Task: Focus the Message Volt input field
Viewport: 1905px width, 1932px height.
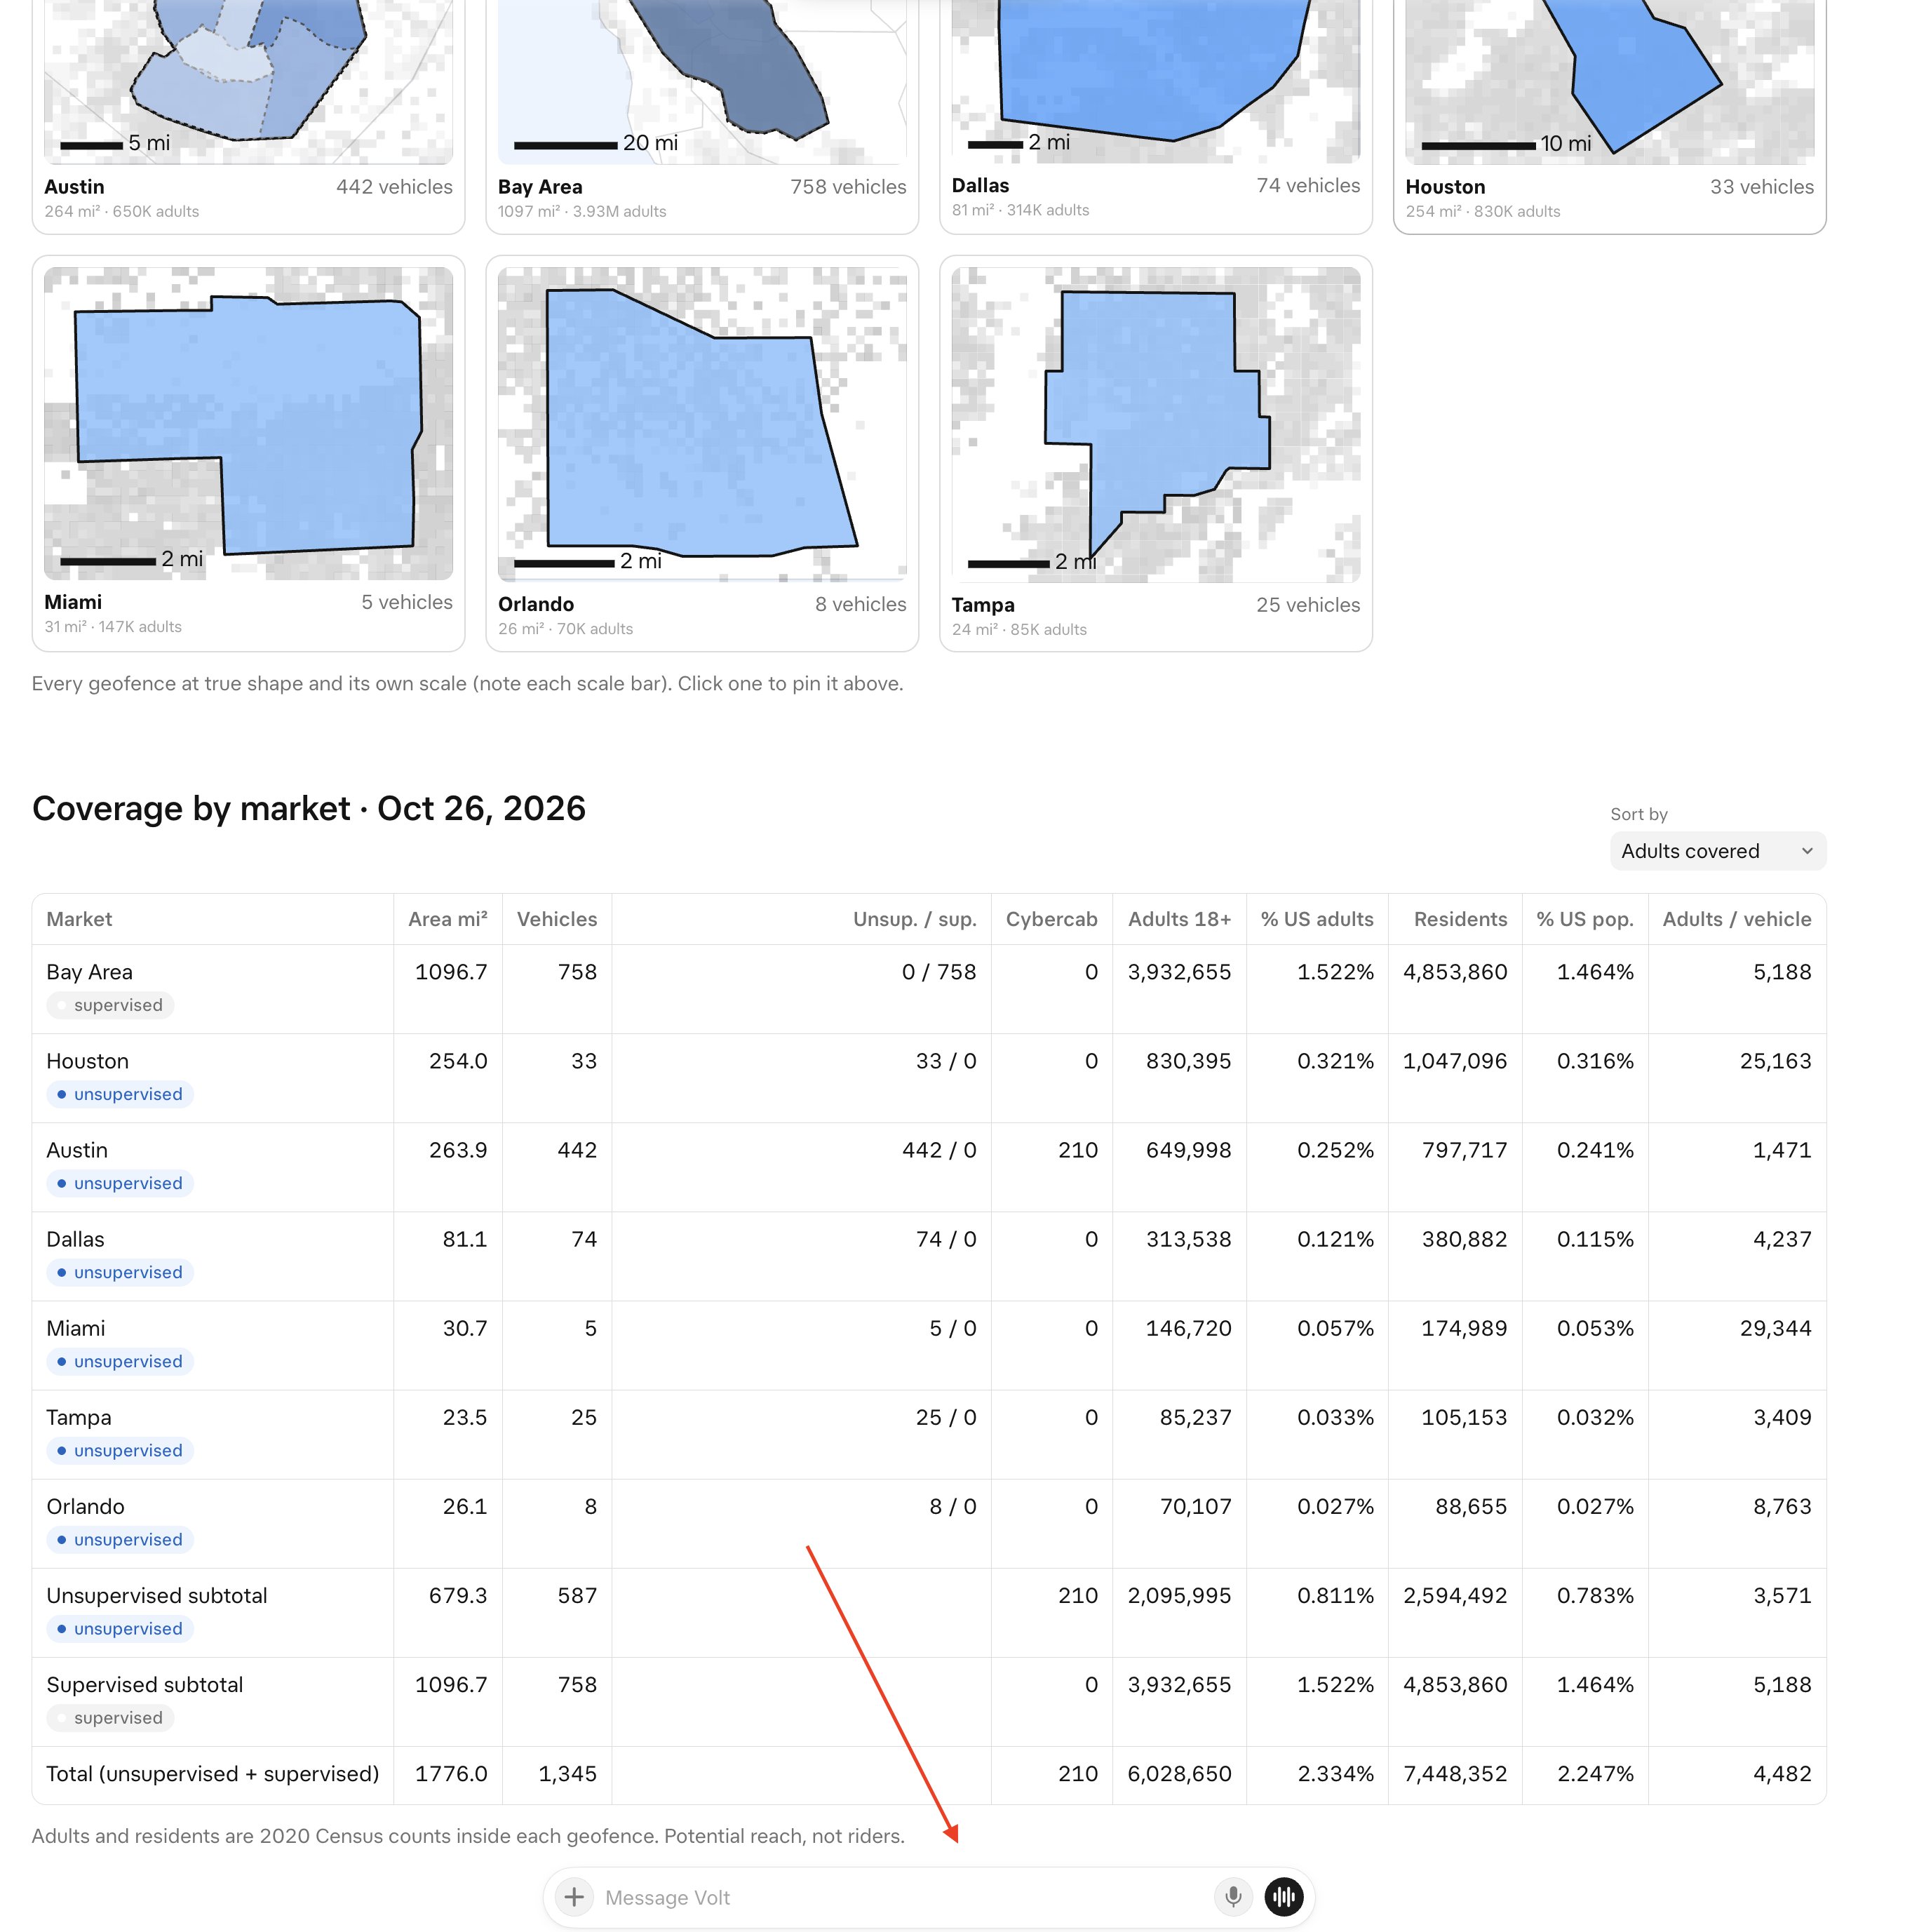Action: [900, 1897]
